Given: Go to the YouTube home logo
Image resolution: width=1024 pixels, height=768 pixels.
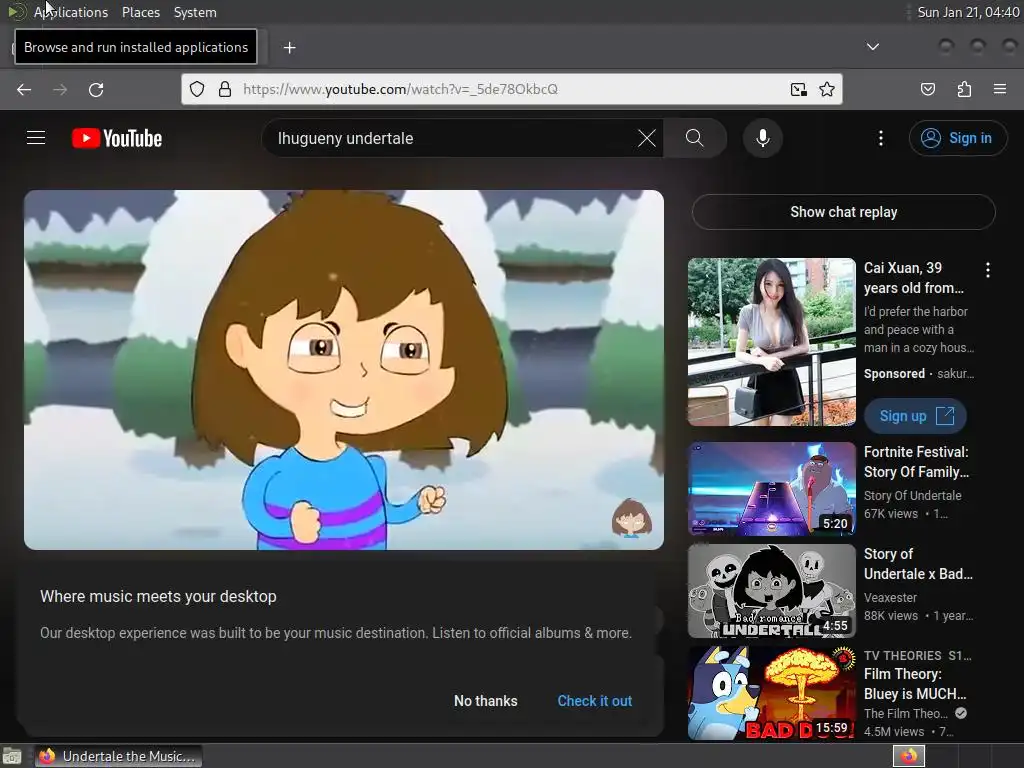Looking at the screenshot, I should 117,138.
